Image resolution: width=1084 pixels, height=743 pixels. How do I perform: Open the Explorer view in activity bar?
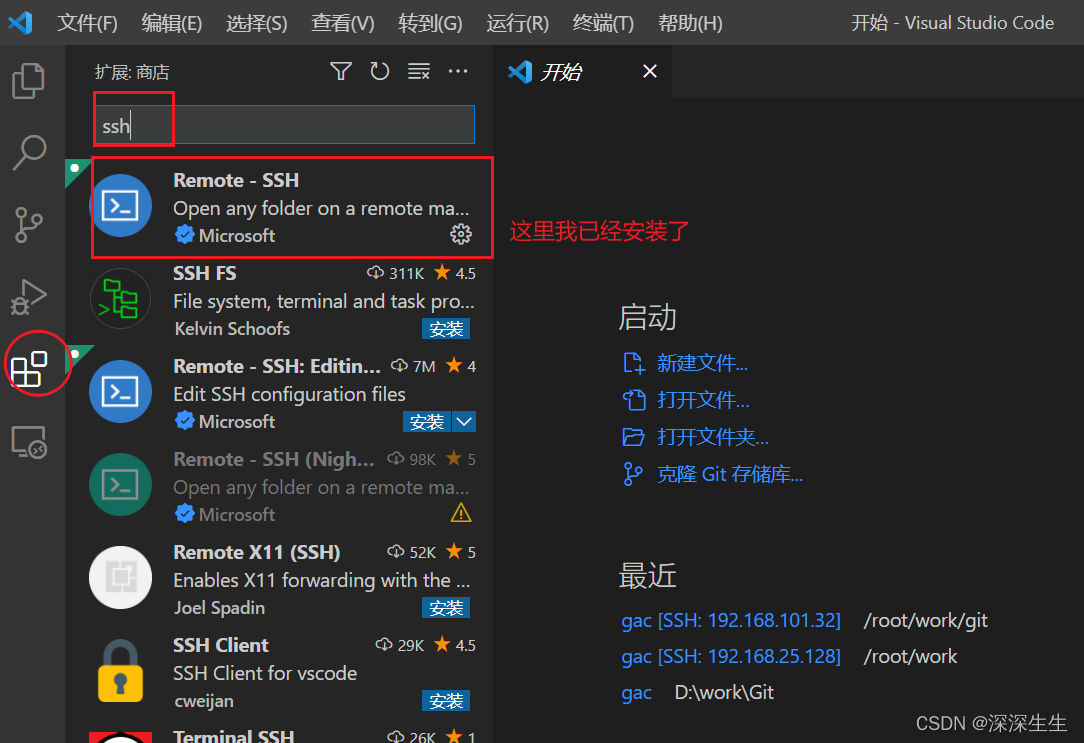pos(28,81)
